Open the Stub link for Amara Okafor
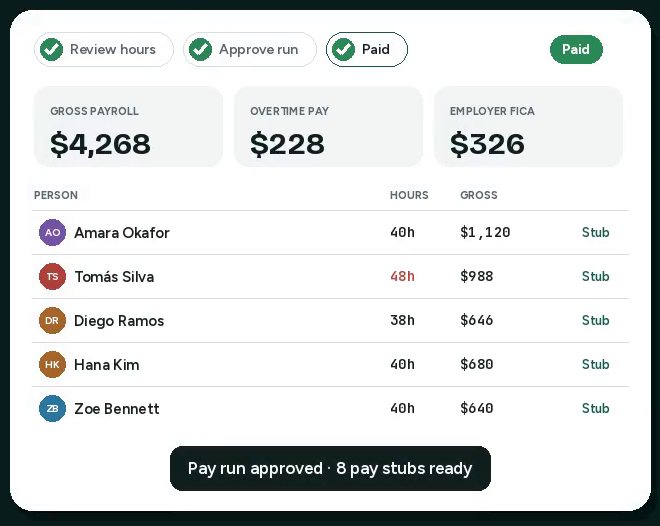The width and height of the screenshot is (660, 526). [x=595, y=232]
